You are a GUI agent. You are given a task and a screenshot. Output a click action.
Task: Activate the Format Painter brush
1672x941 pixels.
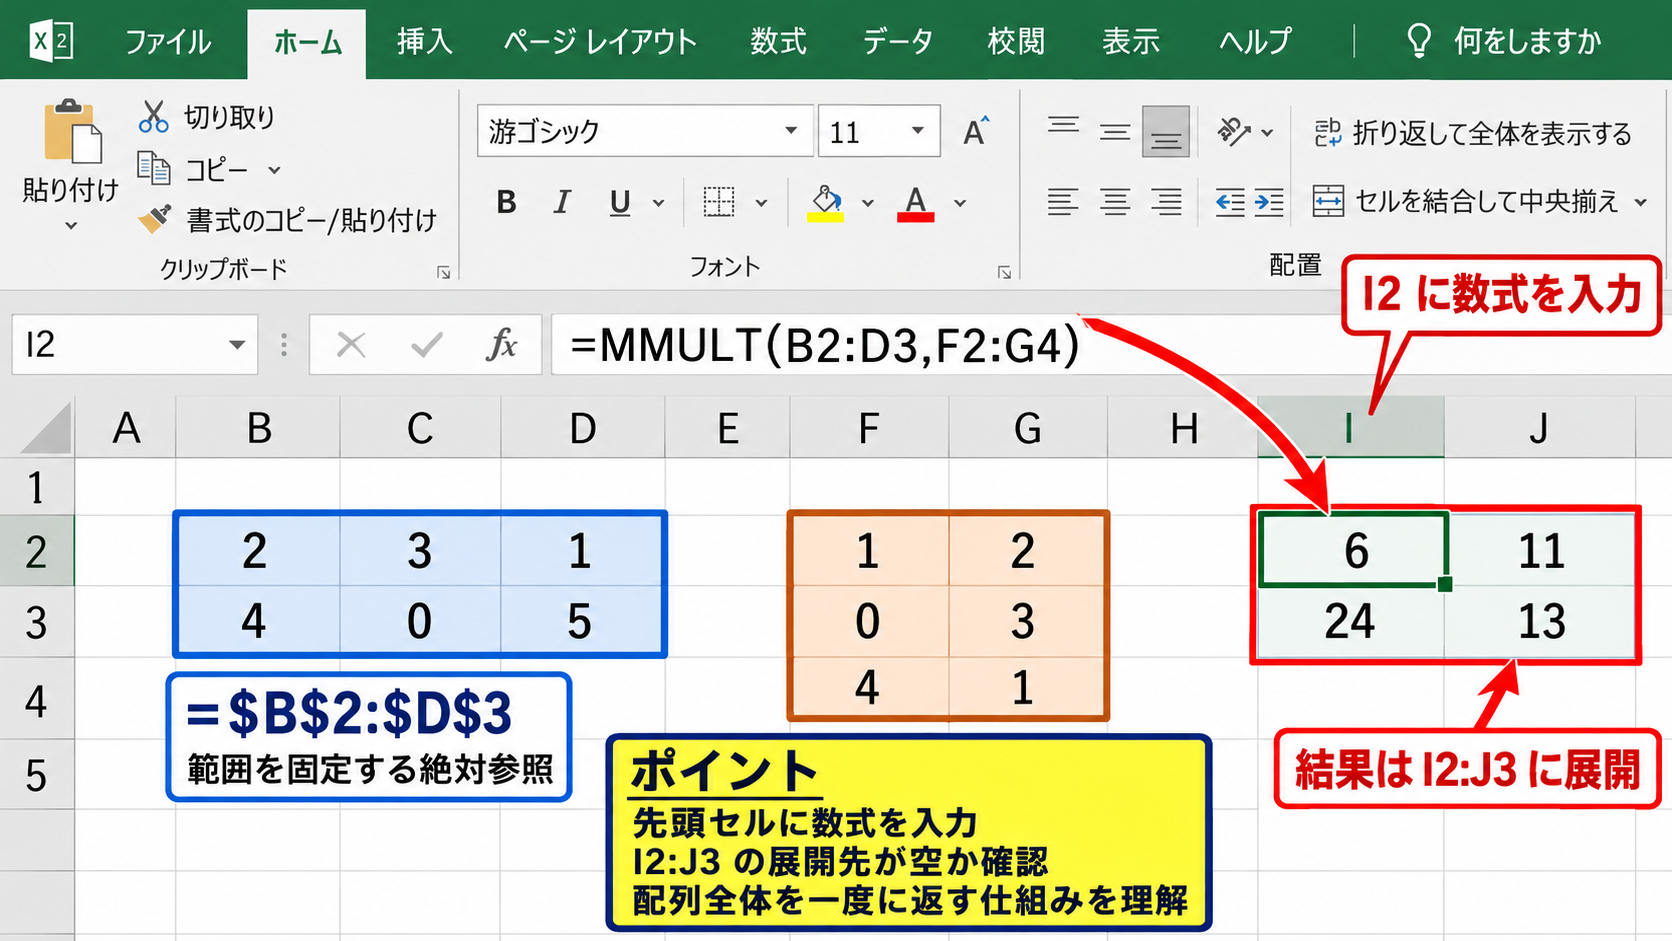(x=154, y=218)
